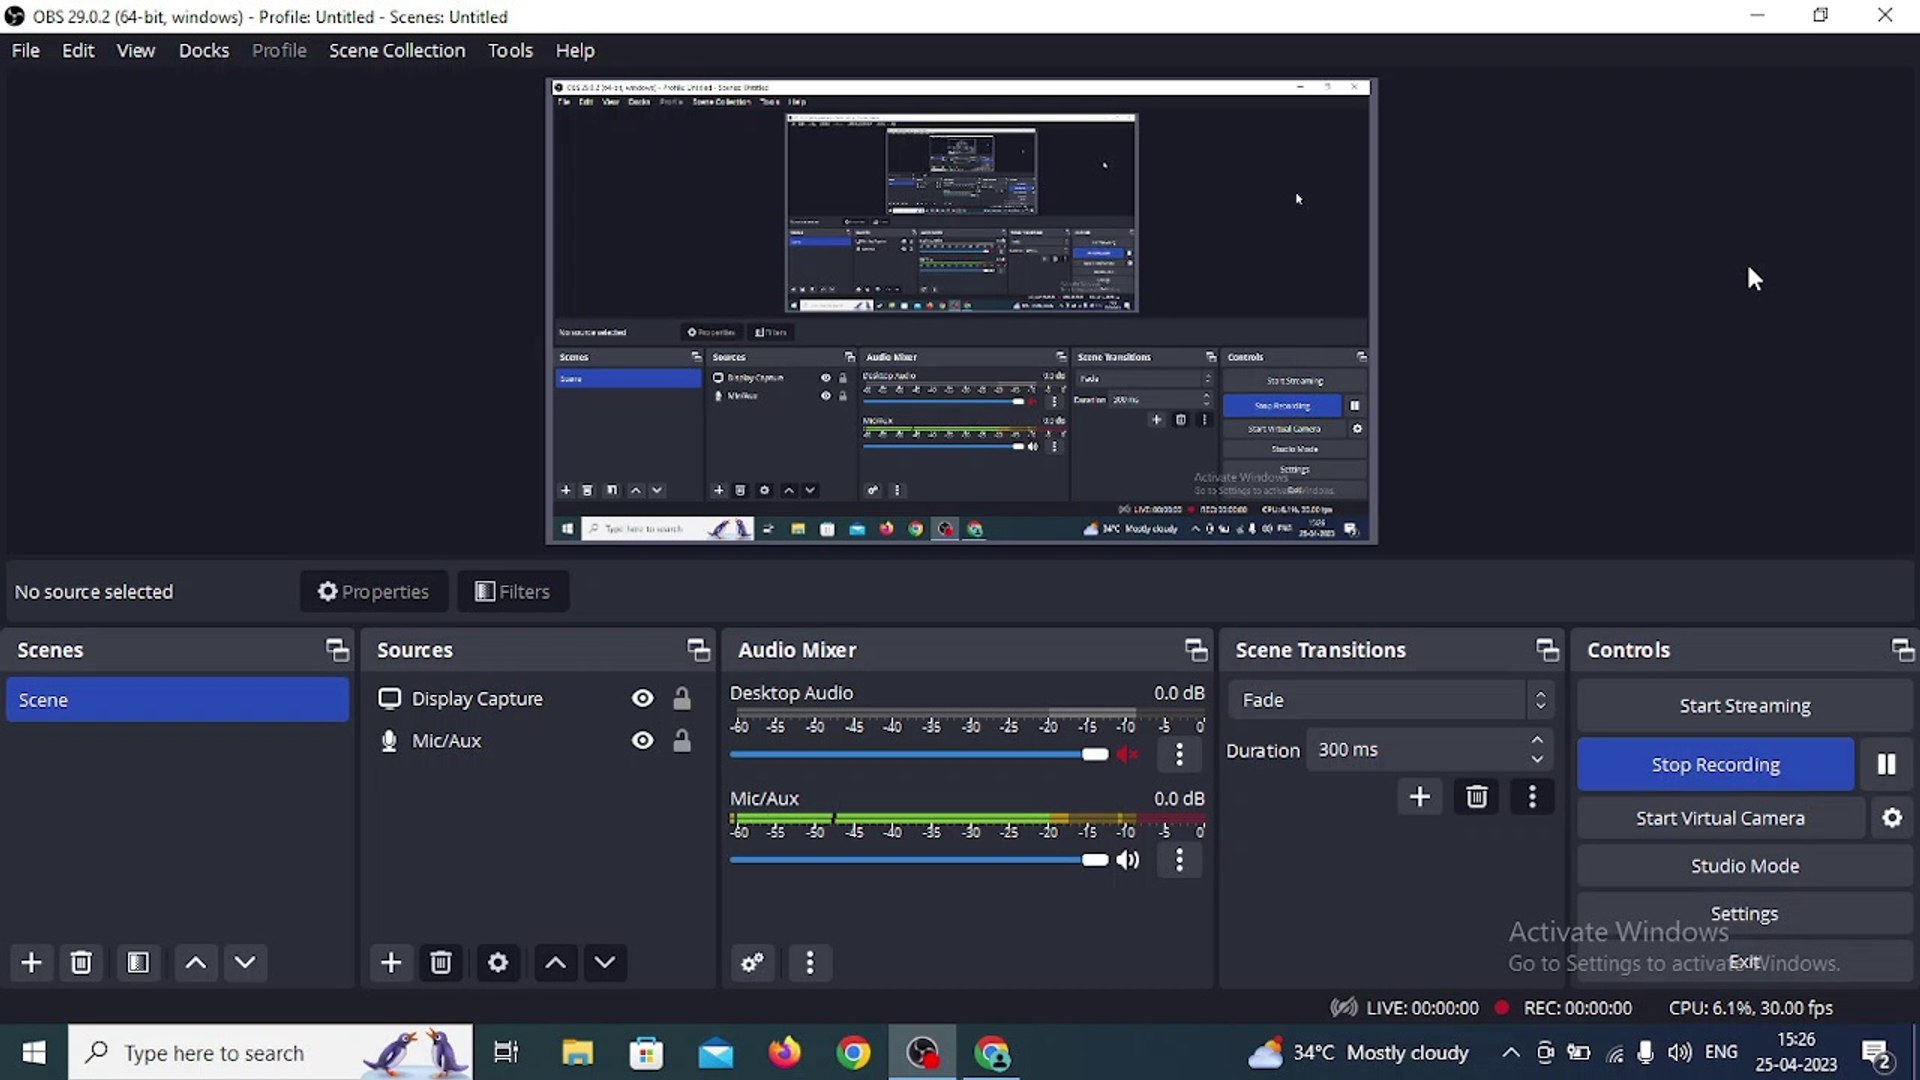Click the Stop Recording button
This screenshot has width=1920, height=1080.
[1715, 765]
